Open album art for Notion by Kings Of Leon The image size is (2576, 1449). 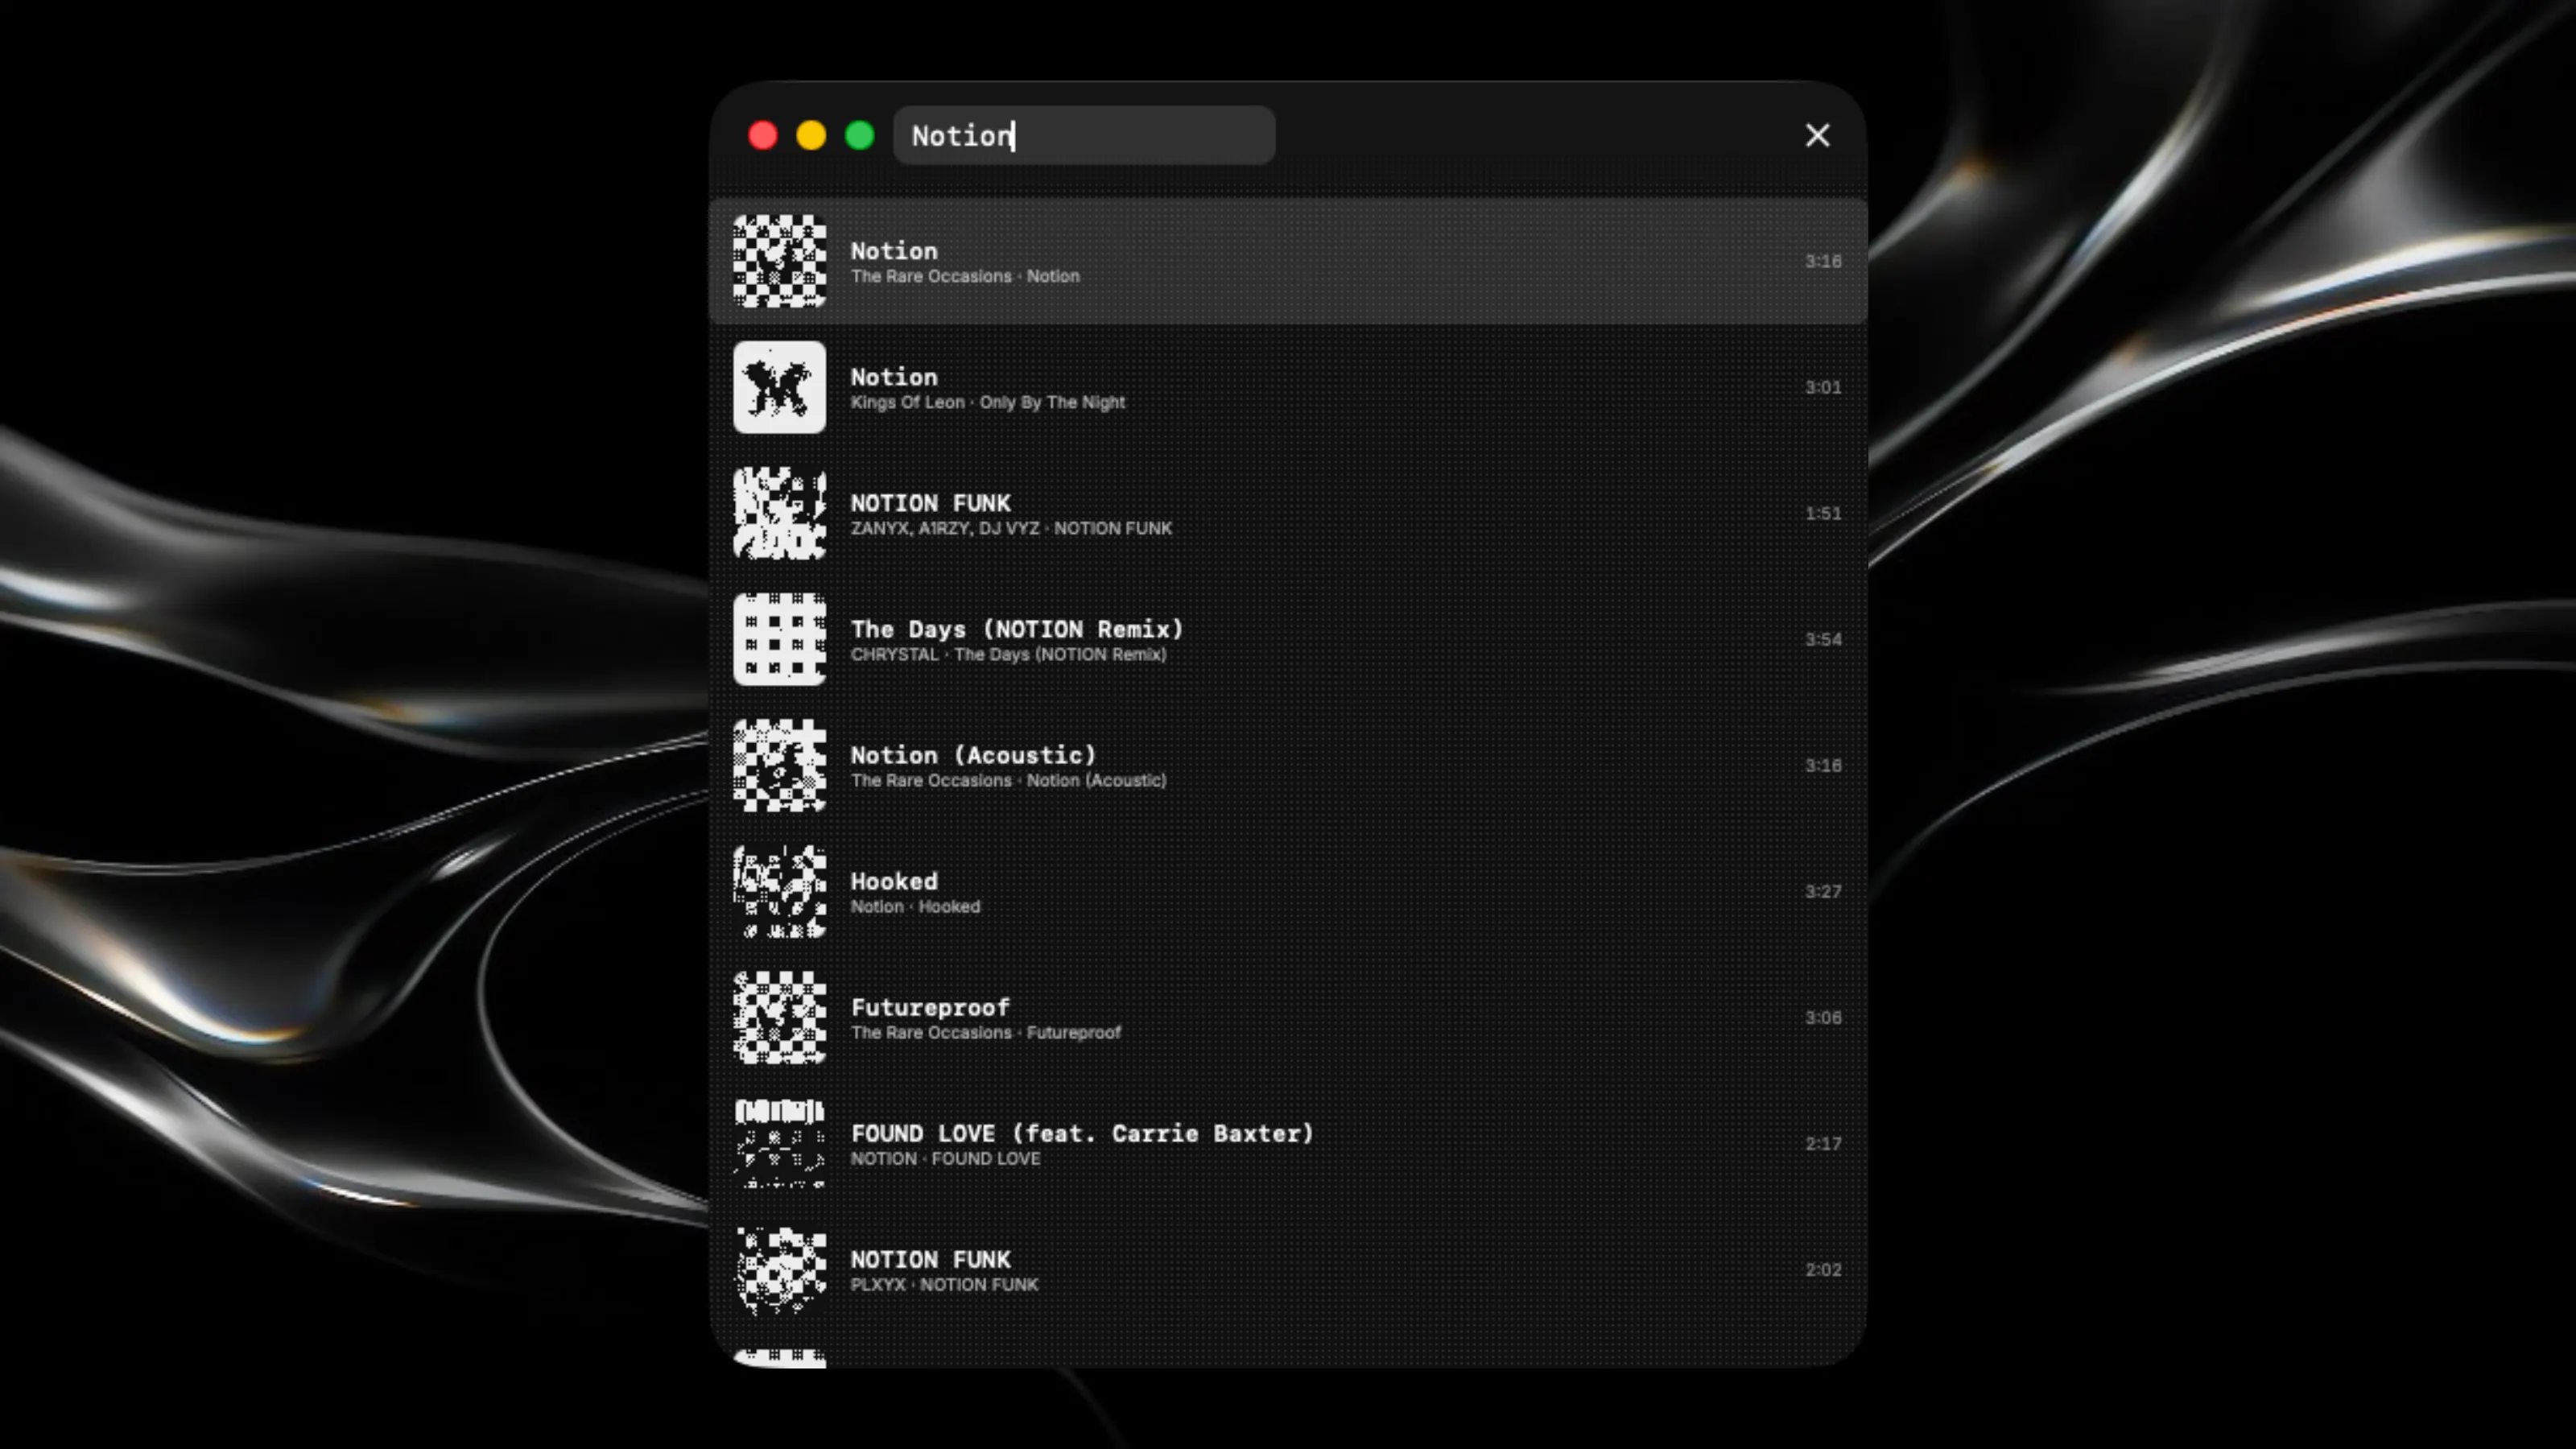[780, 387]
